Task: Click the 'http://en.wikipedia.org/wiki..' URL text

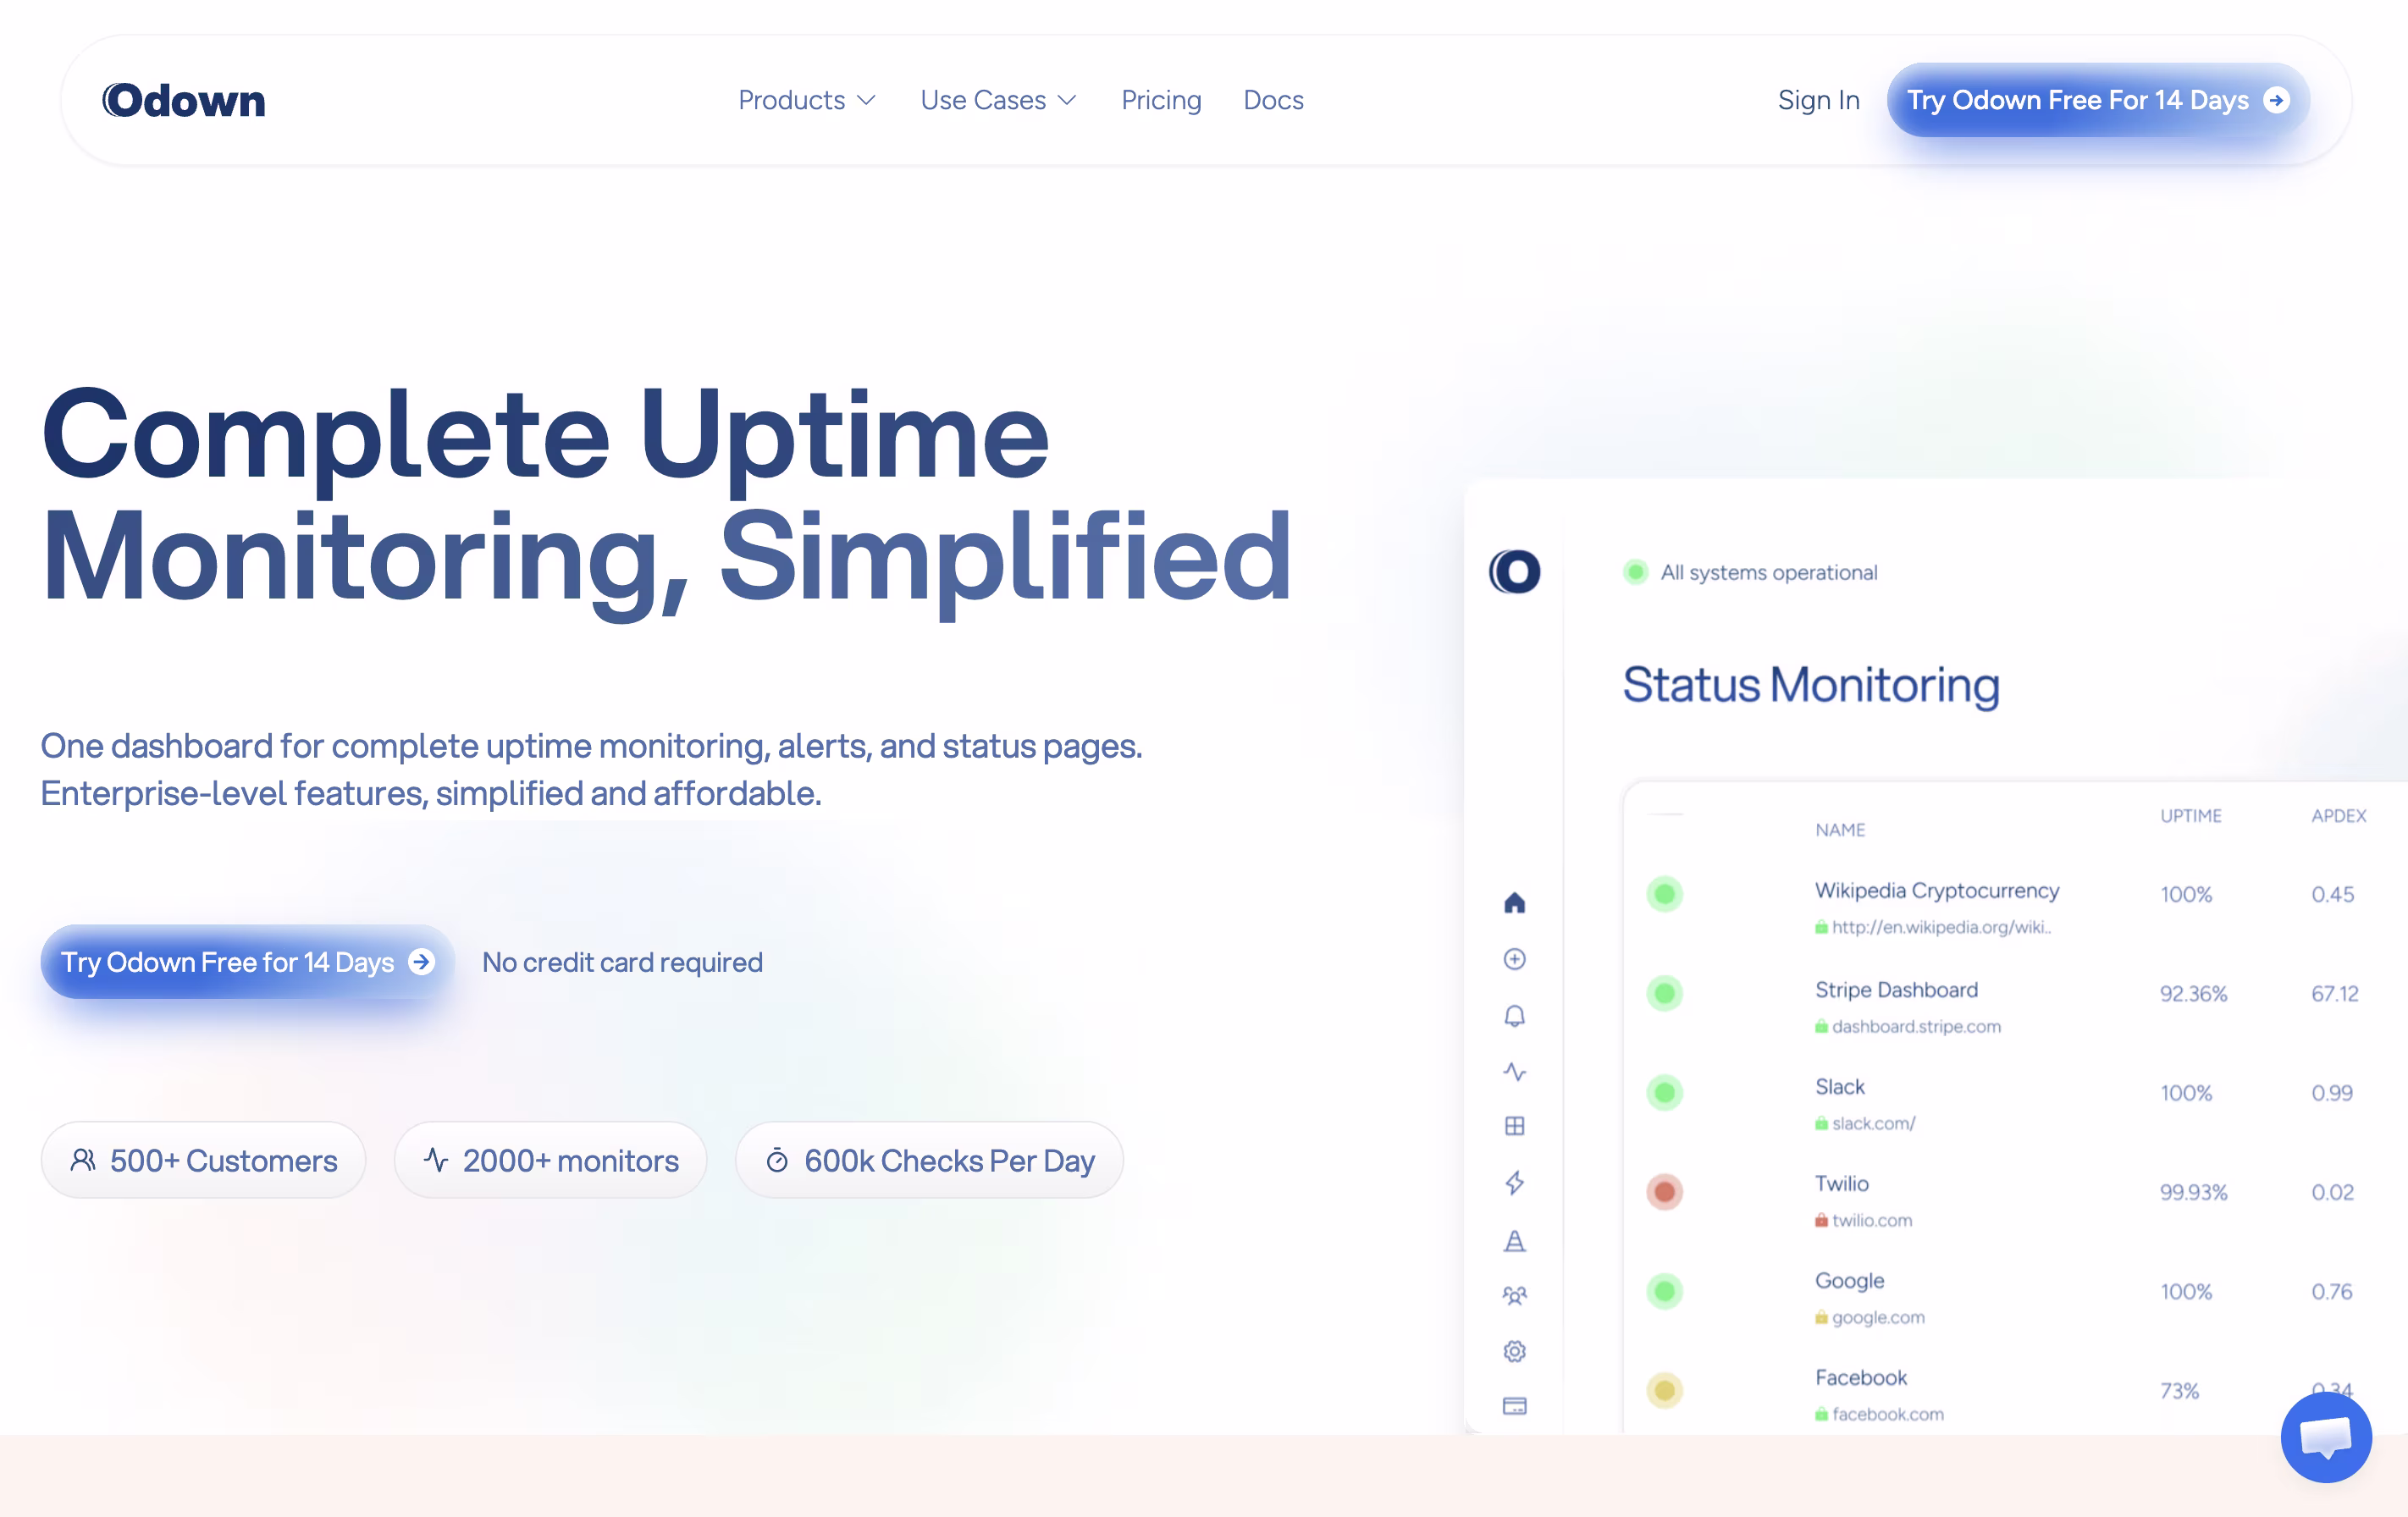Action: coord(1941,927)
